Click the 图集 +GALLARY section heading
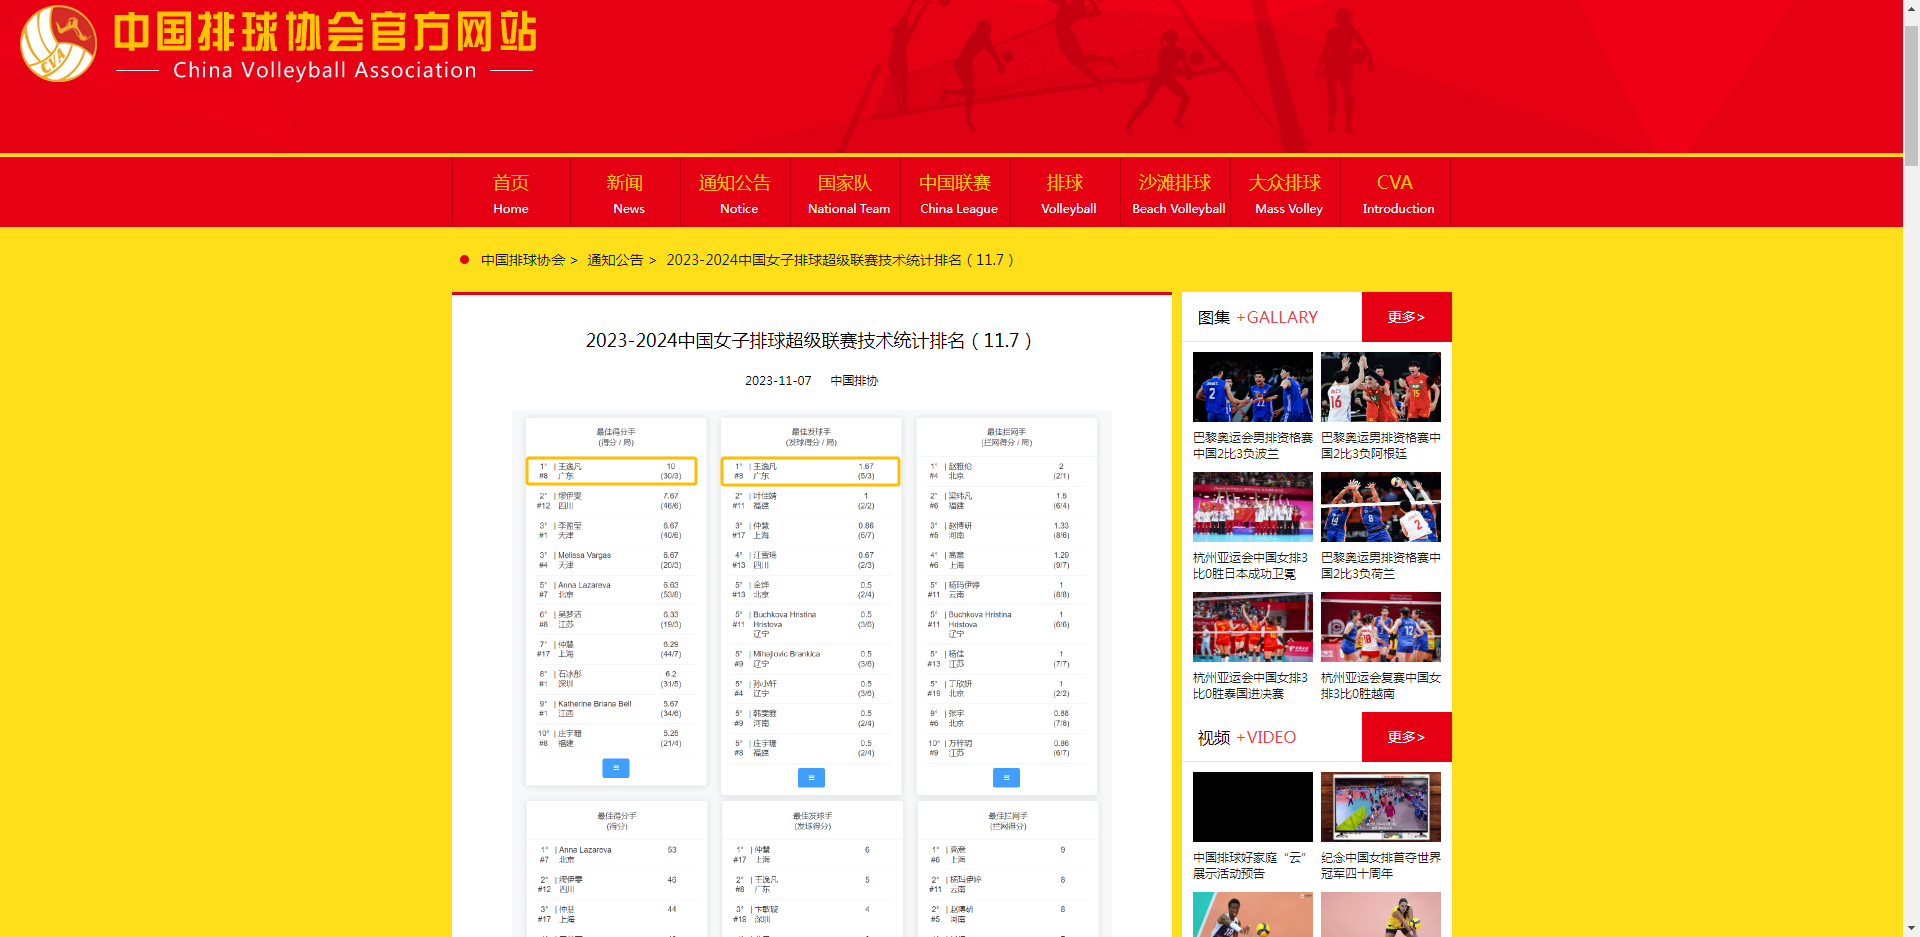1920x937 pixels. (x=1258, y=317)
